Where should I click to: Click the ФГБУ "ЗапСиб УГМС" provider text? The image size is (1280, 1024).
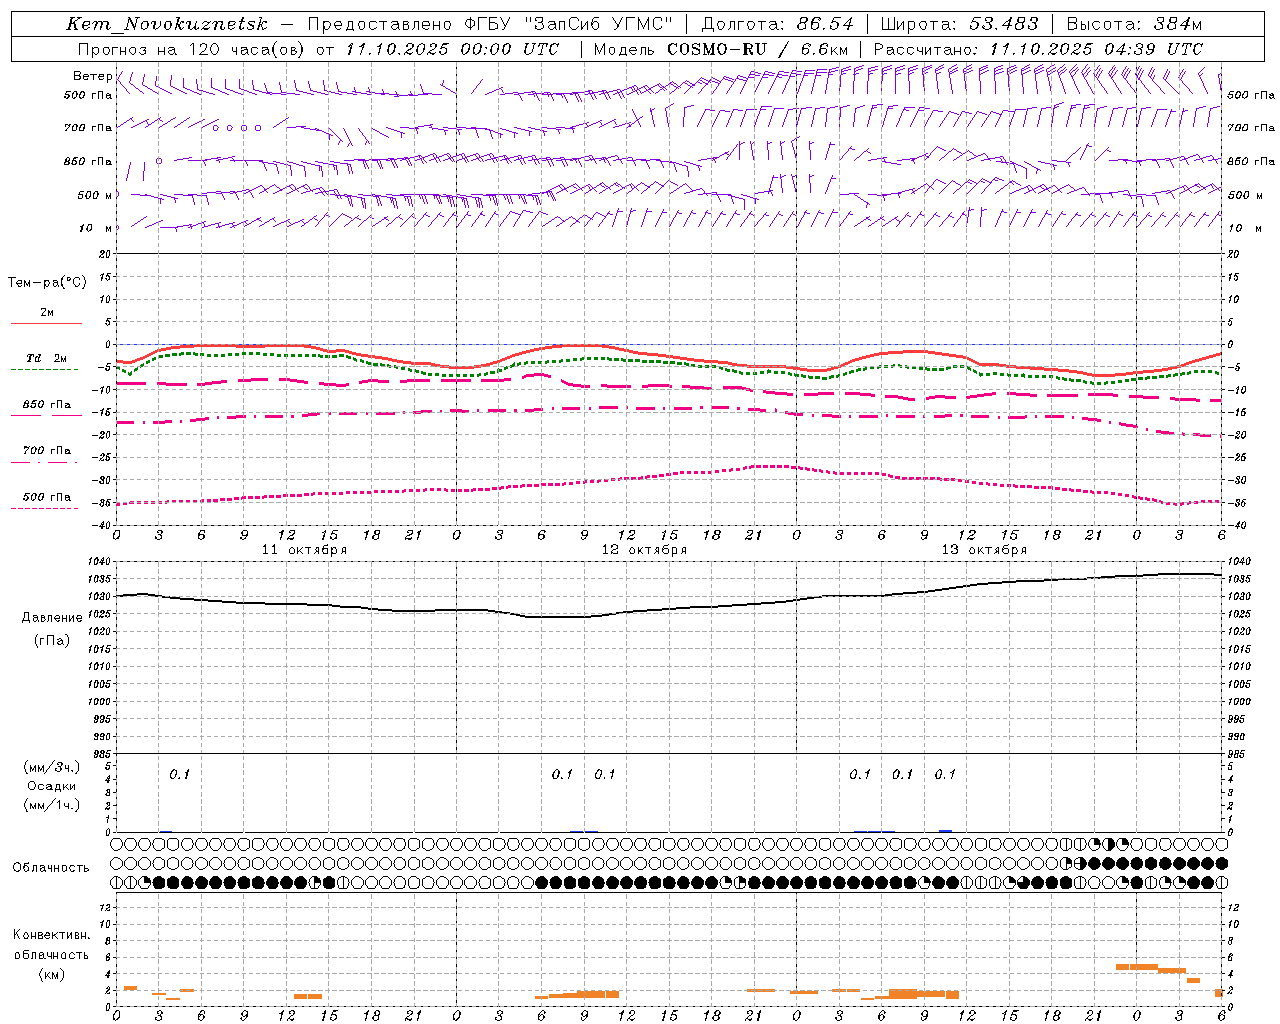coord(569,24)
